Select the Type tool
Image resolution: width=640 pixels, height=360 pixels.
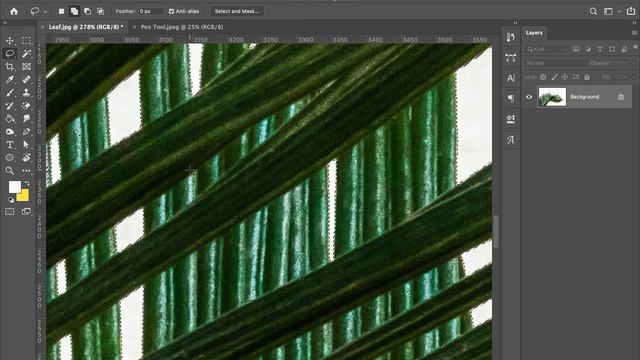click(x=10, y=144)
